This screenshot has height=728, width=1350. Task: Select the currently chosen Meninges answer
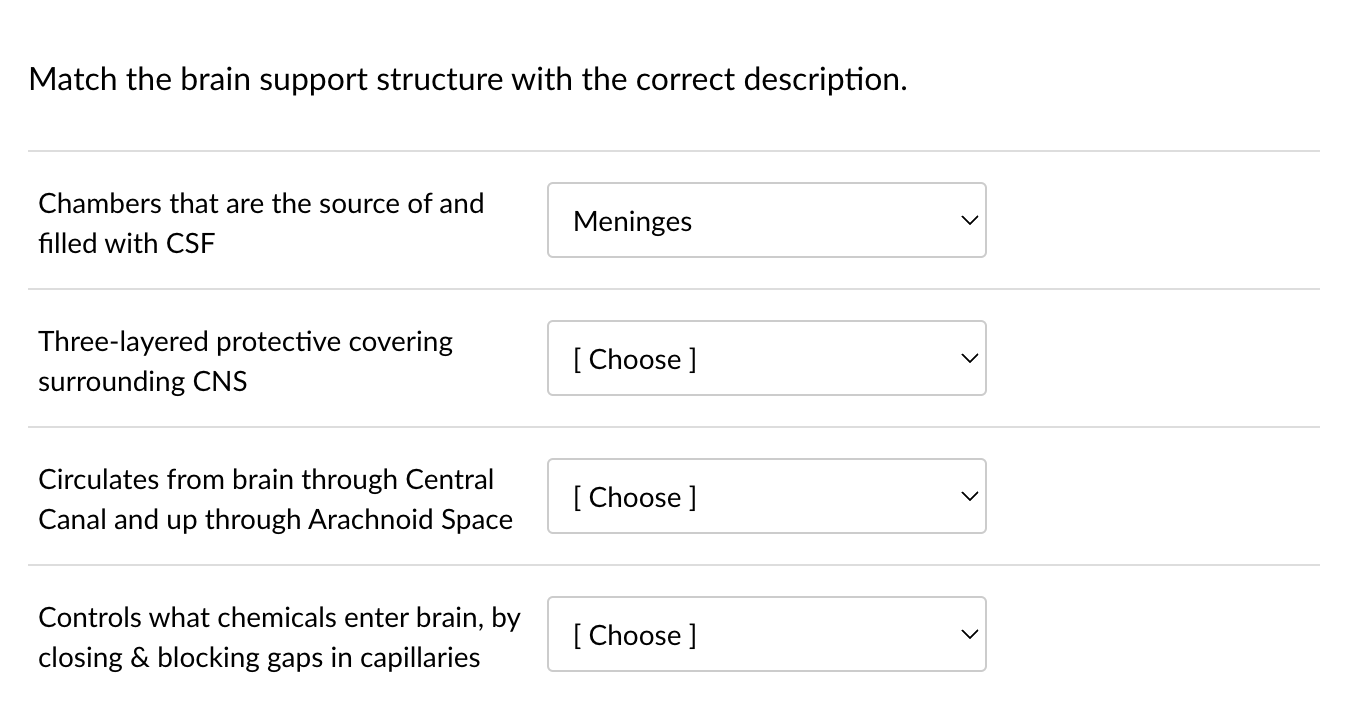tap(632, 221)
